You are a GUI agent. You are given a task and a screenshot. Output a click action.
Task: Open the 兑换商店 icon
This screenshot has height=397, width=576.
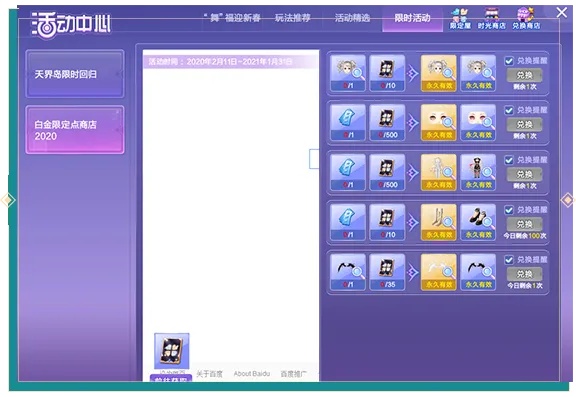coord(526,18)
